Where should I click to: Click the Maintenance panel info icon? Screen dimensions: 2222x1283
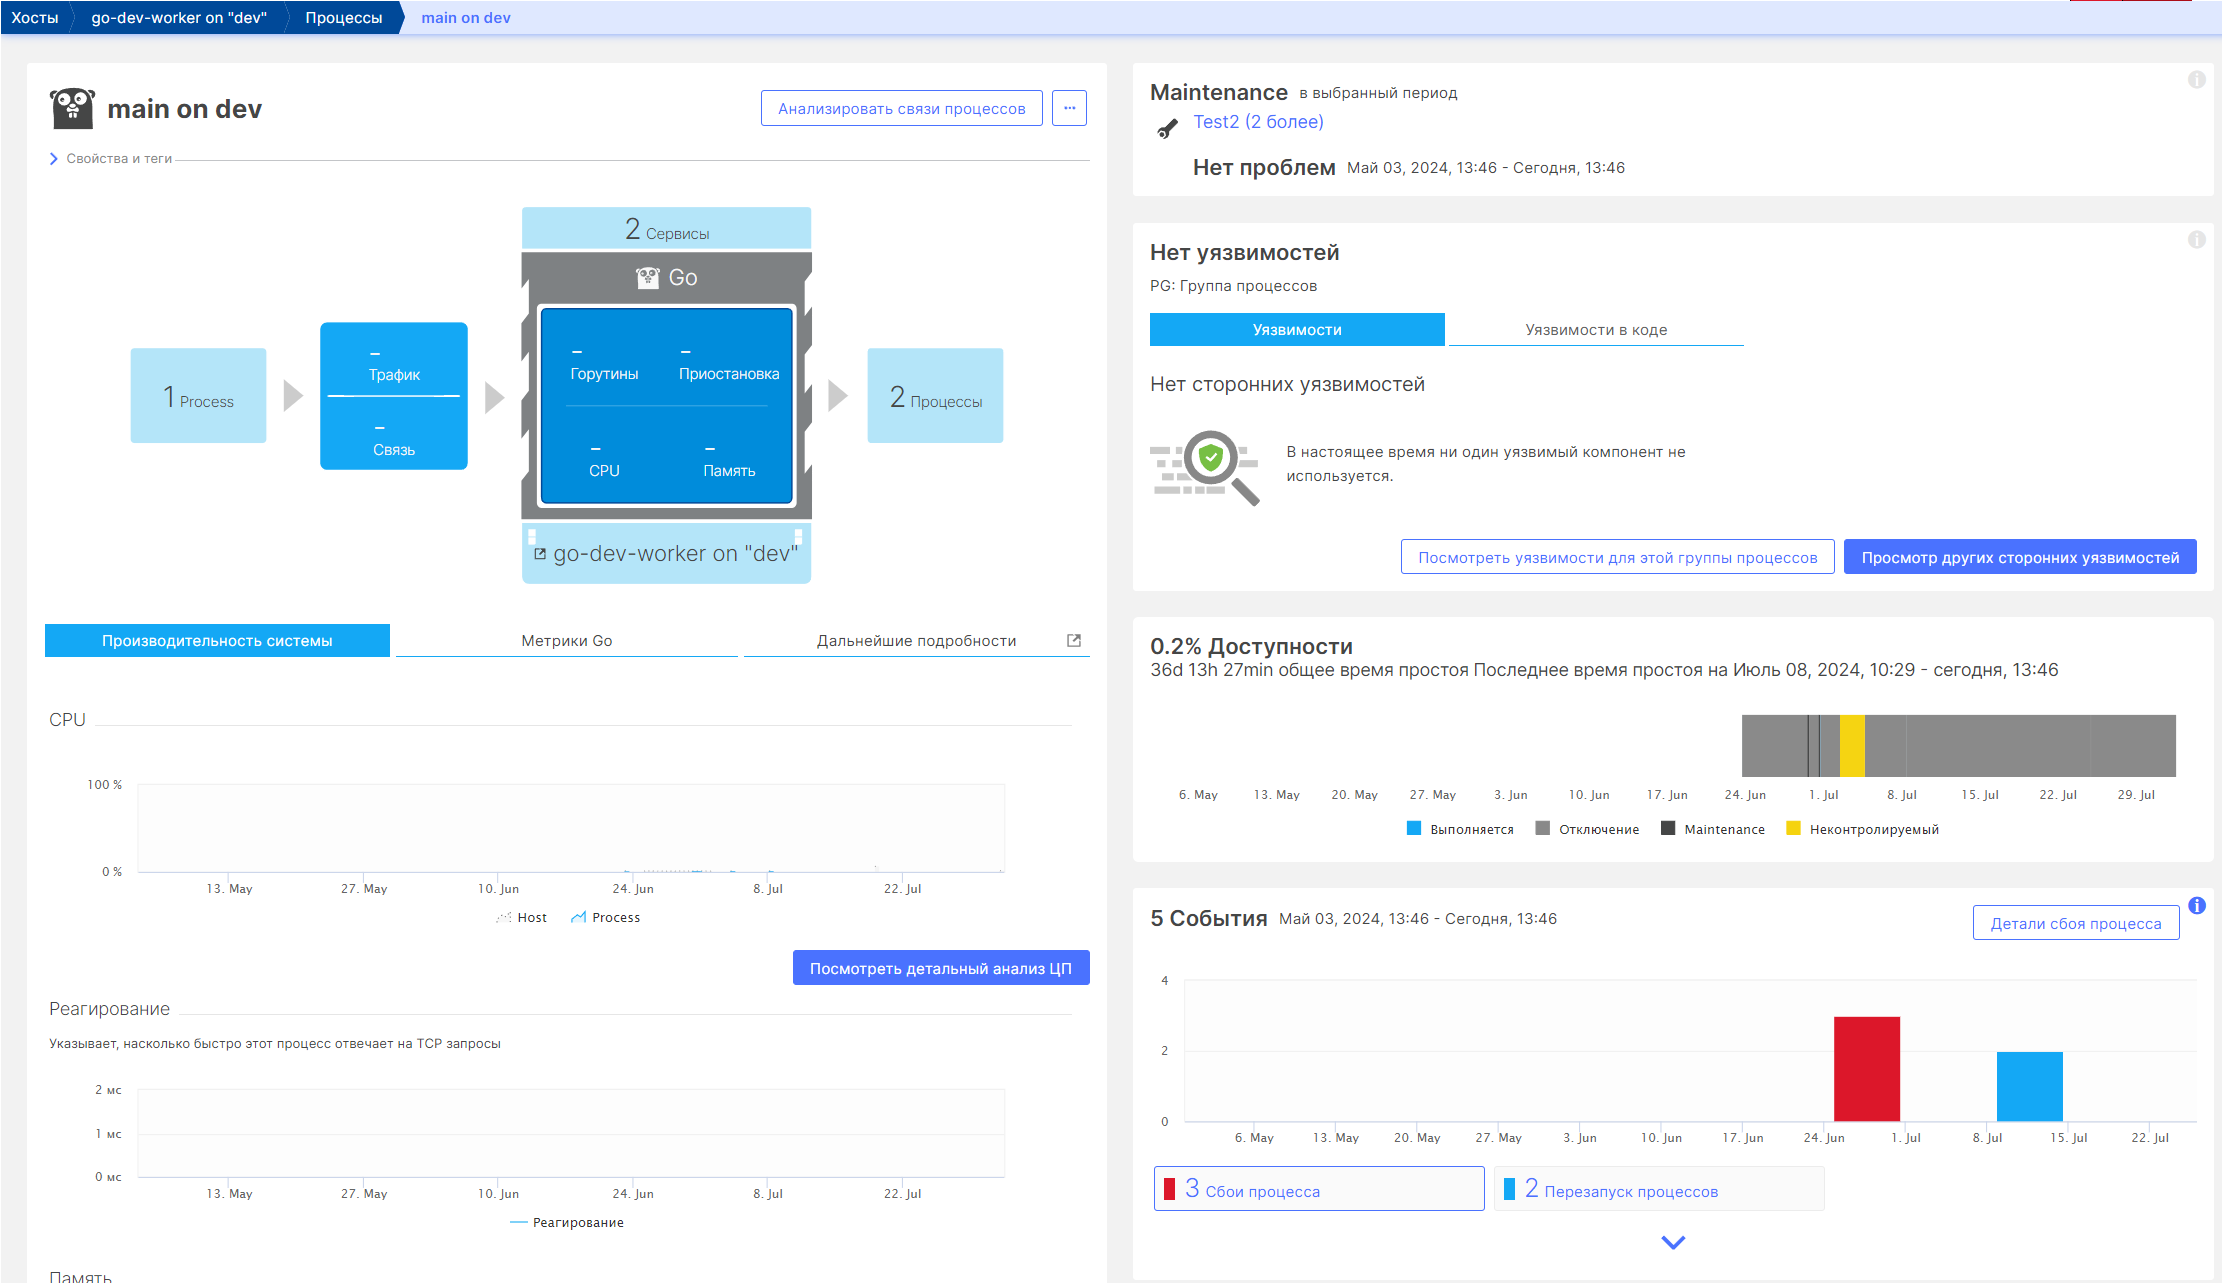[2196, 80]
